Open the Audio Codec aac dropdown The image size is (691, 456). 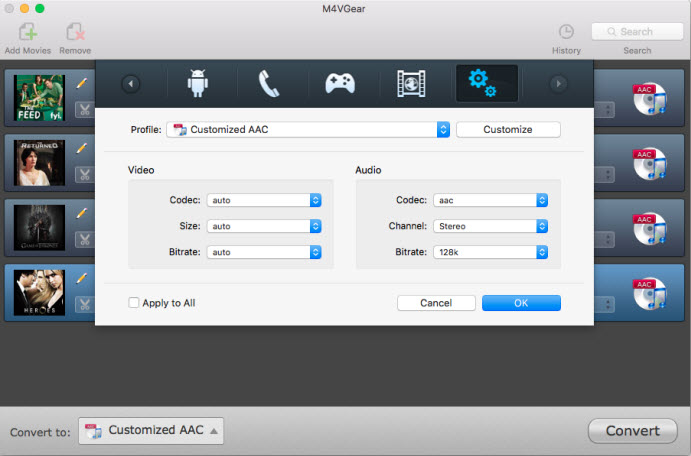pos(490,200)
